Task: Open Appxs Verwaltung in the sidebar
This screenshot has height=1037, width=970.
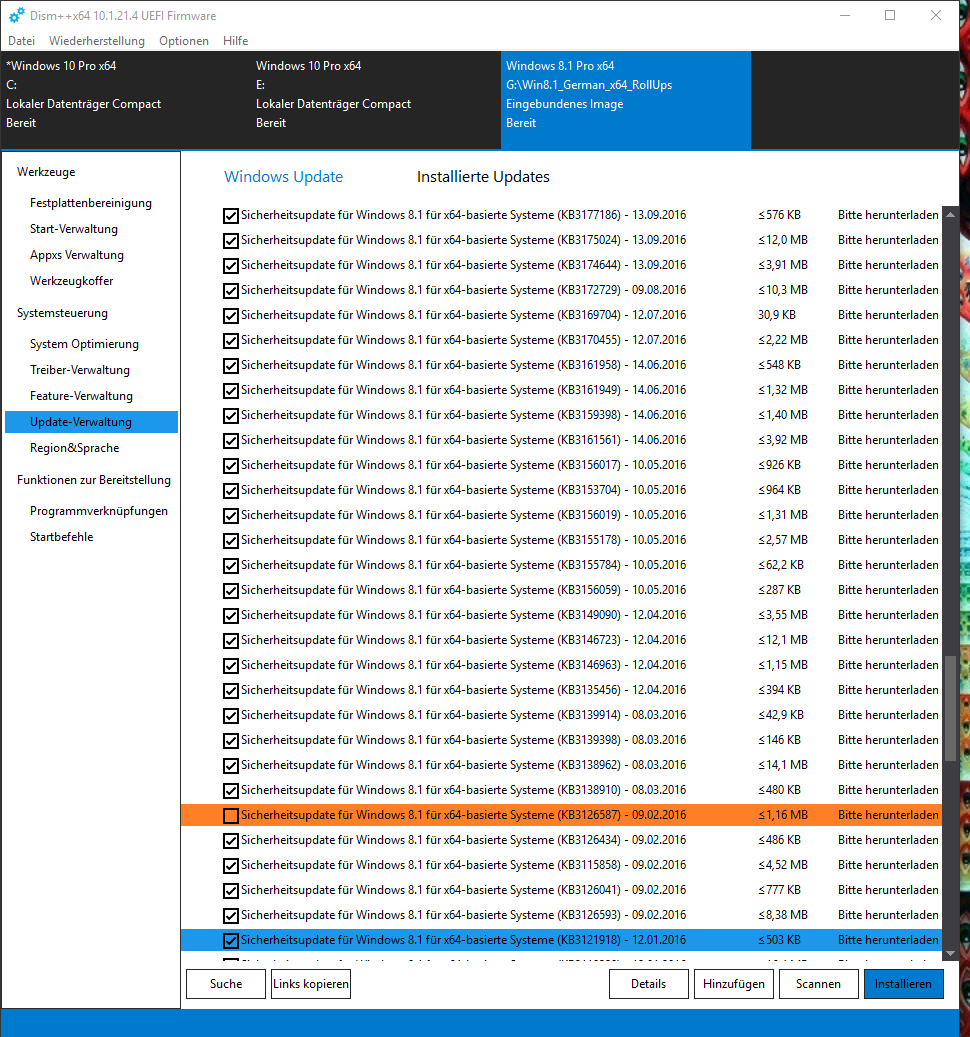Action: (x=77, y=255)
